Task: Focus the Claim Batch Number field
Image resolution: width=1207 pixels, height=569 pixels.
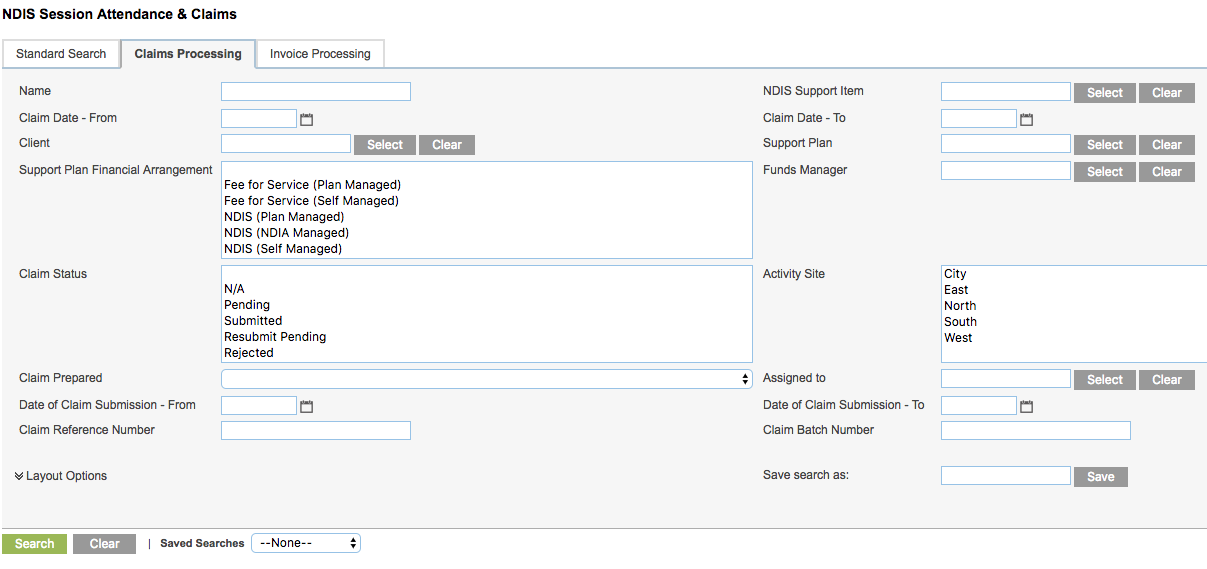Action: pos(1036,431)
